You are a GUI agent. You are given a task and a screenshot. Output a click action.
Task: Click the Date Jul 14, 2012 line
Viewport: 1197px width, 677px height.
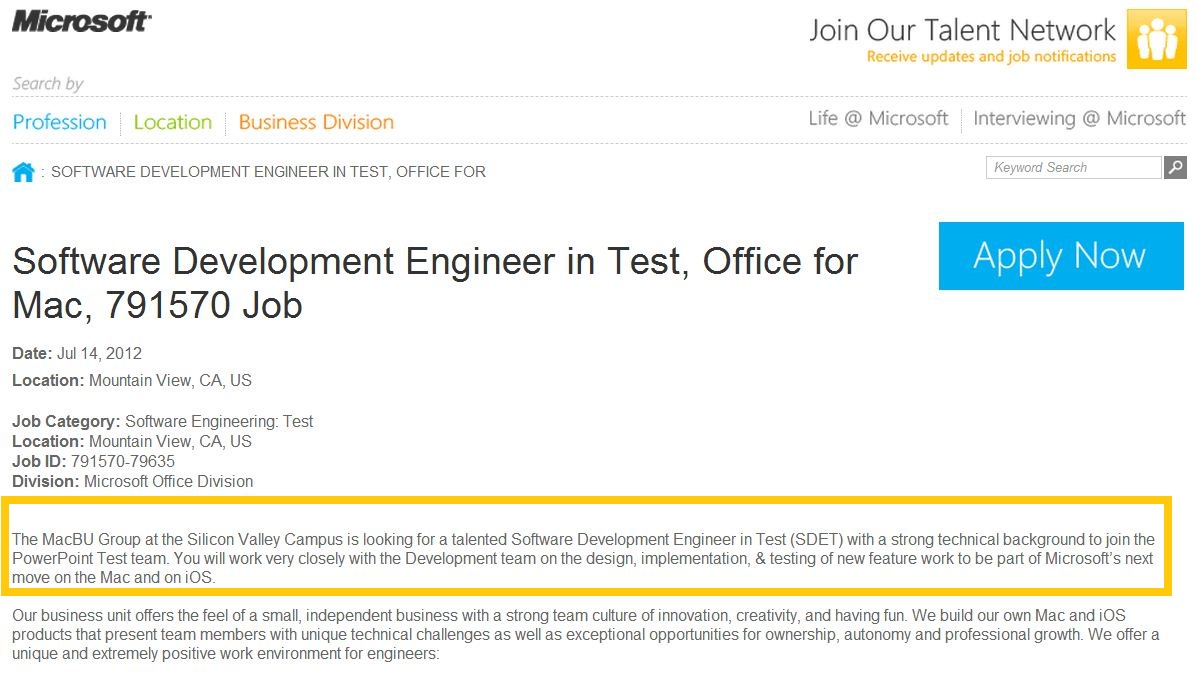77,353
